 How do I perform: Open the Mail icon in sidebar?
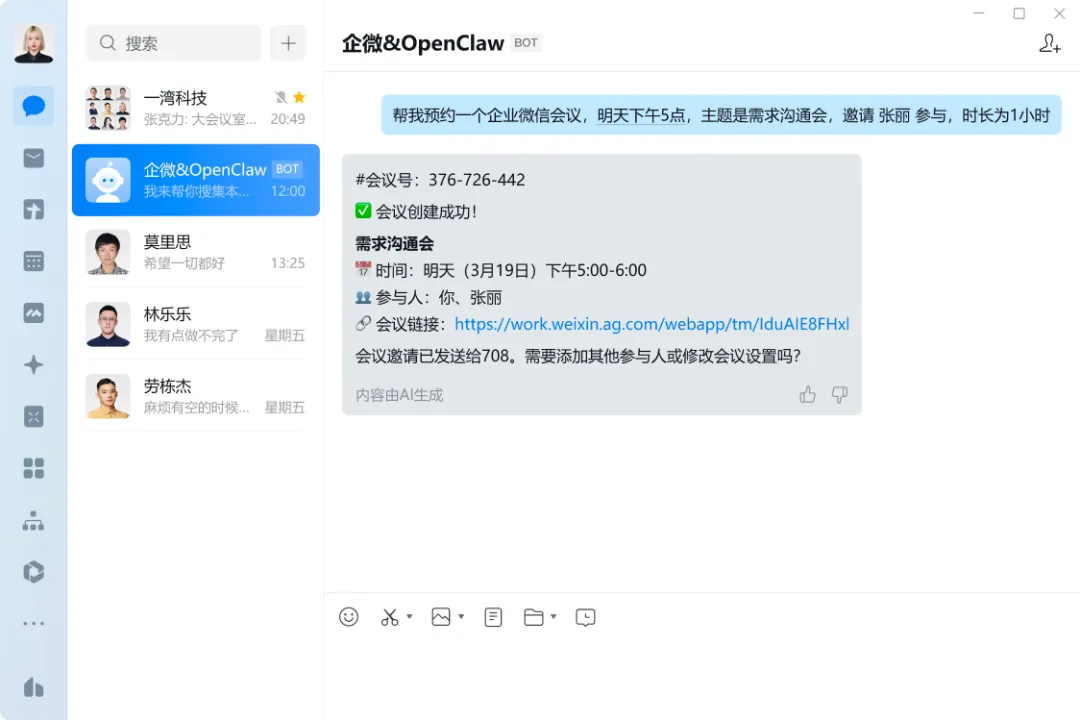(34, 158)
